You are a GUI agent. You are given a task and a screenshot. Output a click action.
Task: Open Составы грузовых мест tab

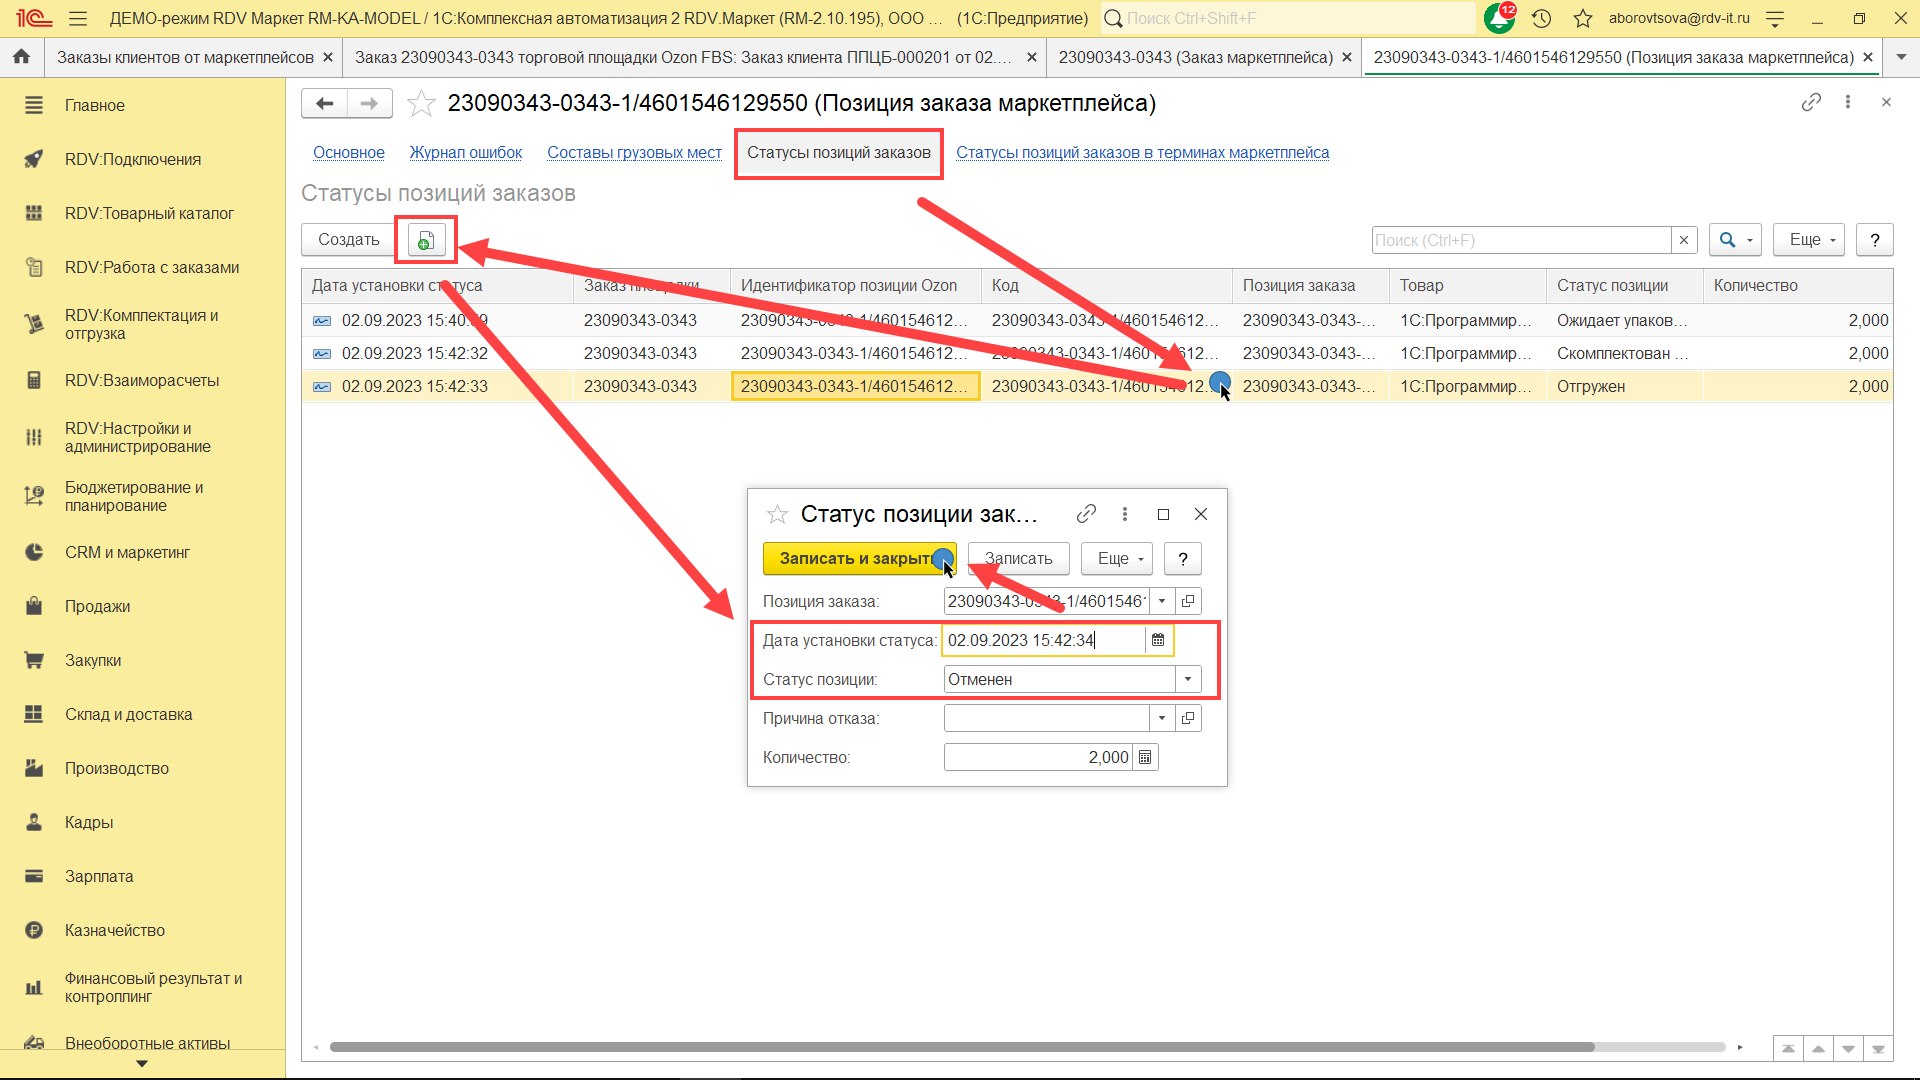(x=634, y=152)
